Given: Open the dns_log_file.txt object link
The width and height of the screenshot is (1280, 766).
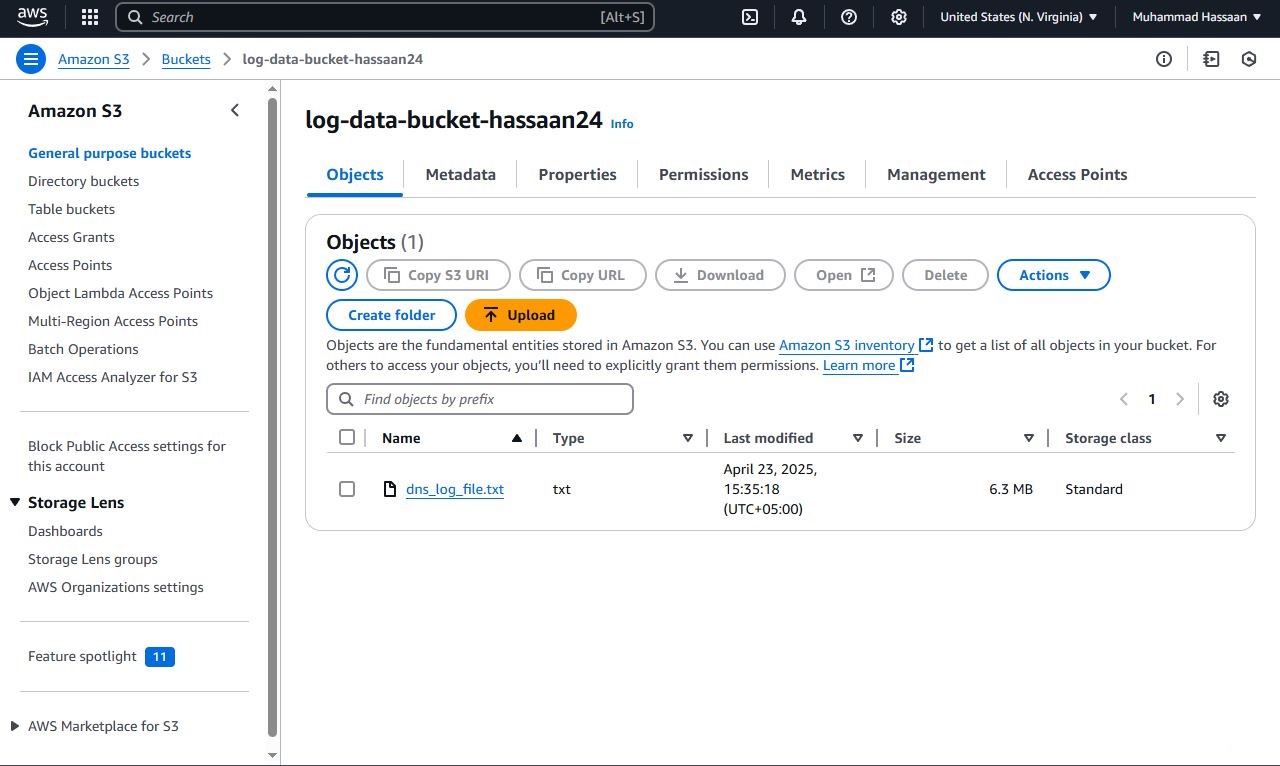Looking at the screenshot, I should 455,489.
